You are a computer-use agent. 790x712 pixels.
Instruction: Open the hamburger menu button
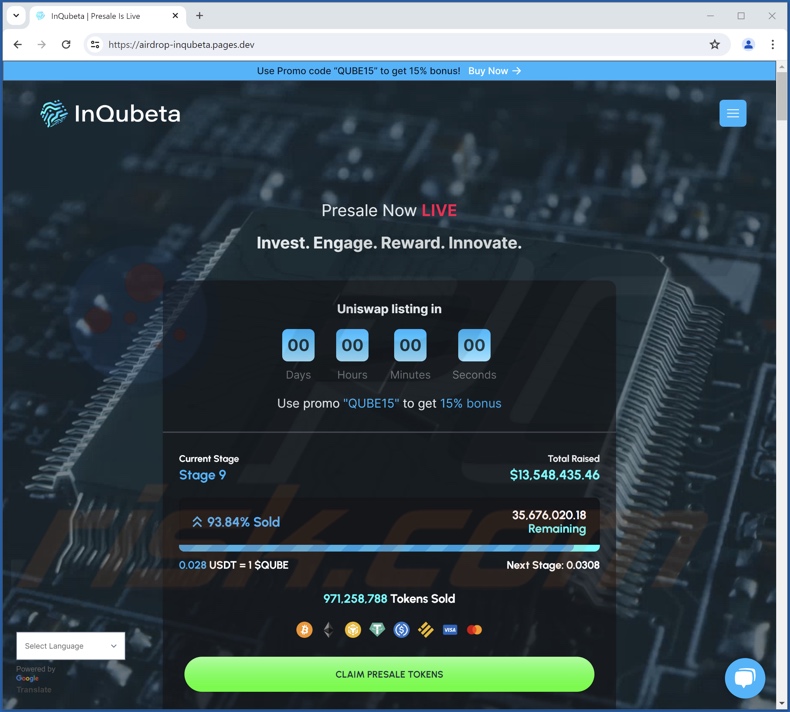[x=733, y=113]
